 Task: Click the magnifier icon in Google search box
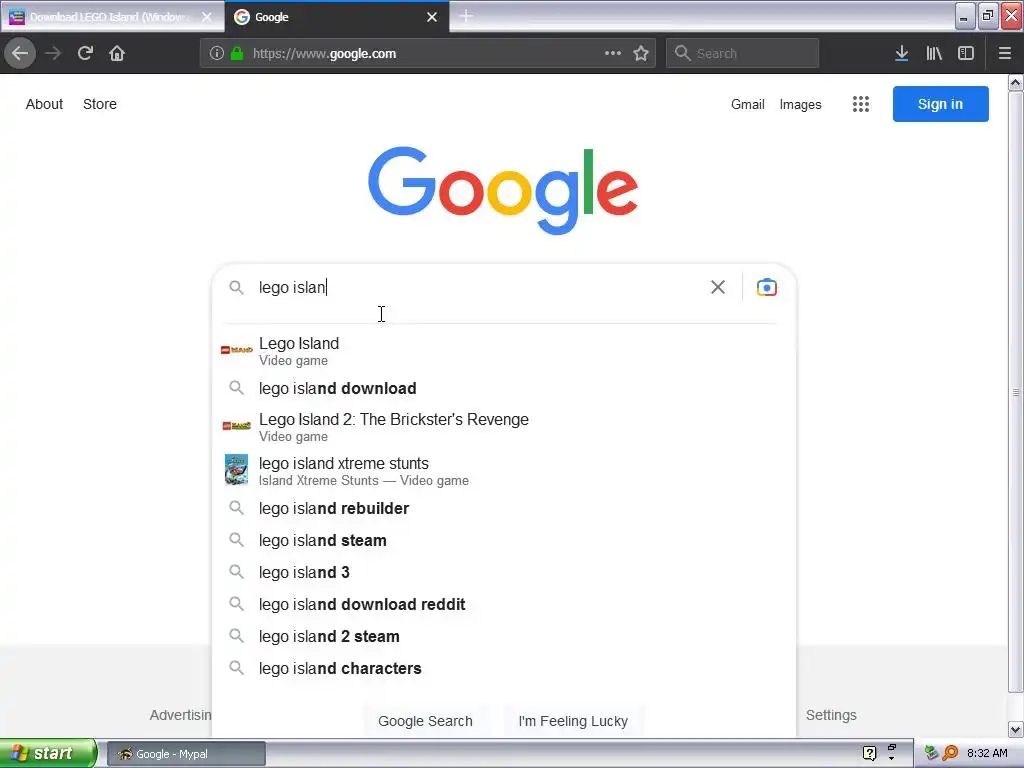236,287
